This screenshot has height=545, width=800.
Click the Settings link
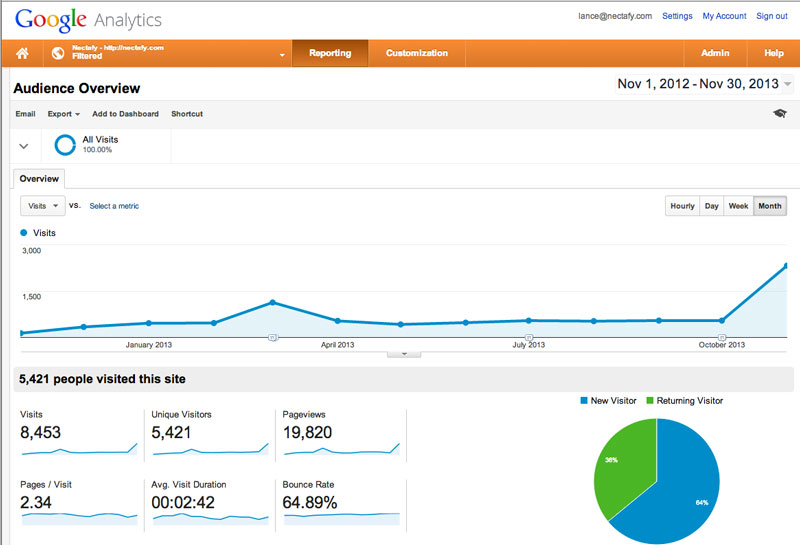click(677, 16)
